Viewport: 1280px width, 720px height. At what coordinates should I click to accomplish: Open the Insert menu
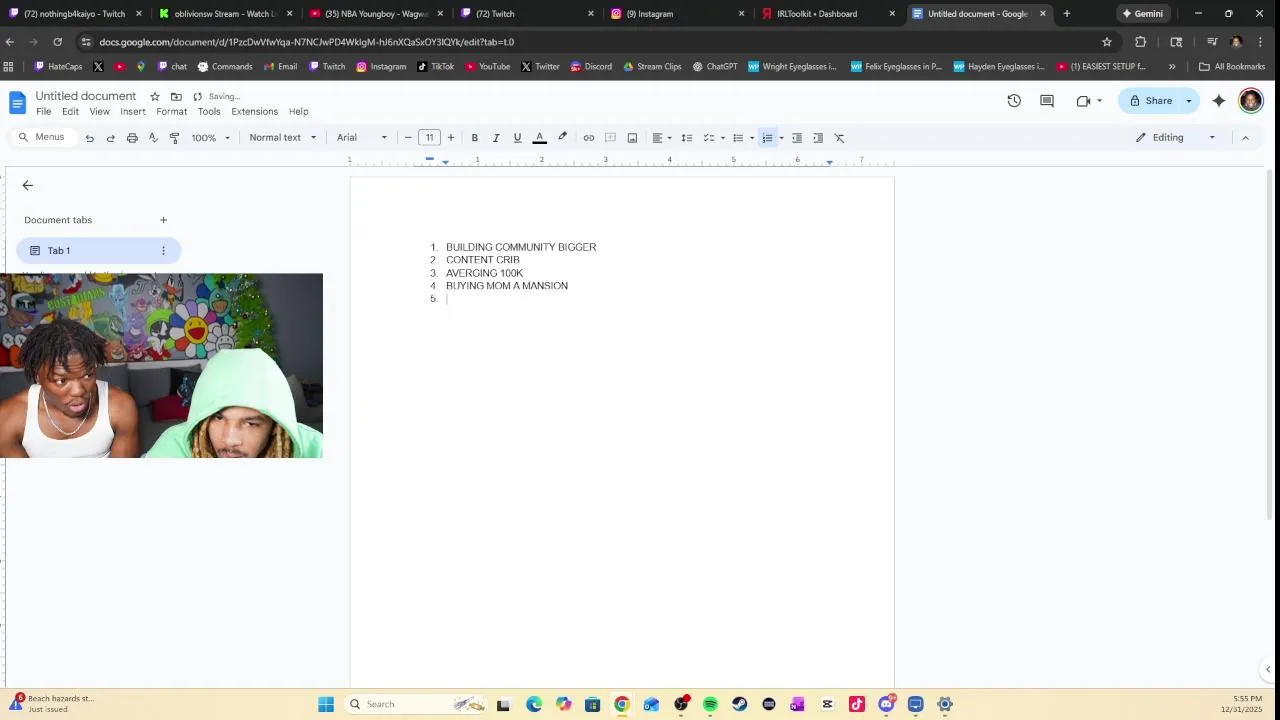point(133,111)
